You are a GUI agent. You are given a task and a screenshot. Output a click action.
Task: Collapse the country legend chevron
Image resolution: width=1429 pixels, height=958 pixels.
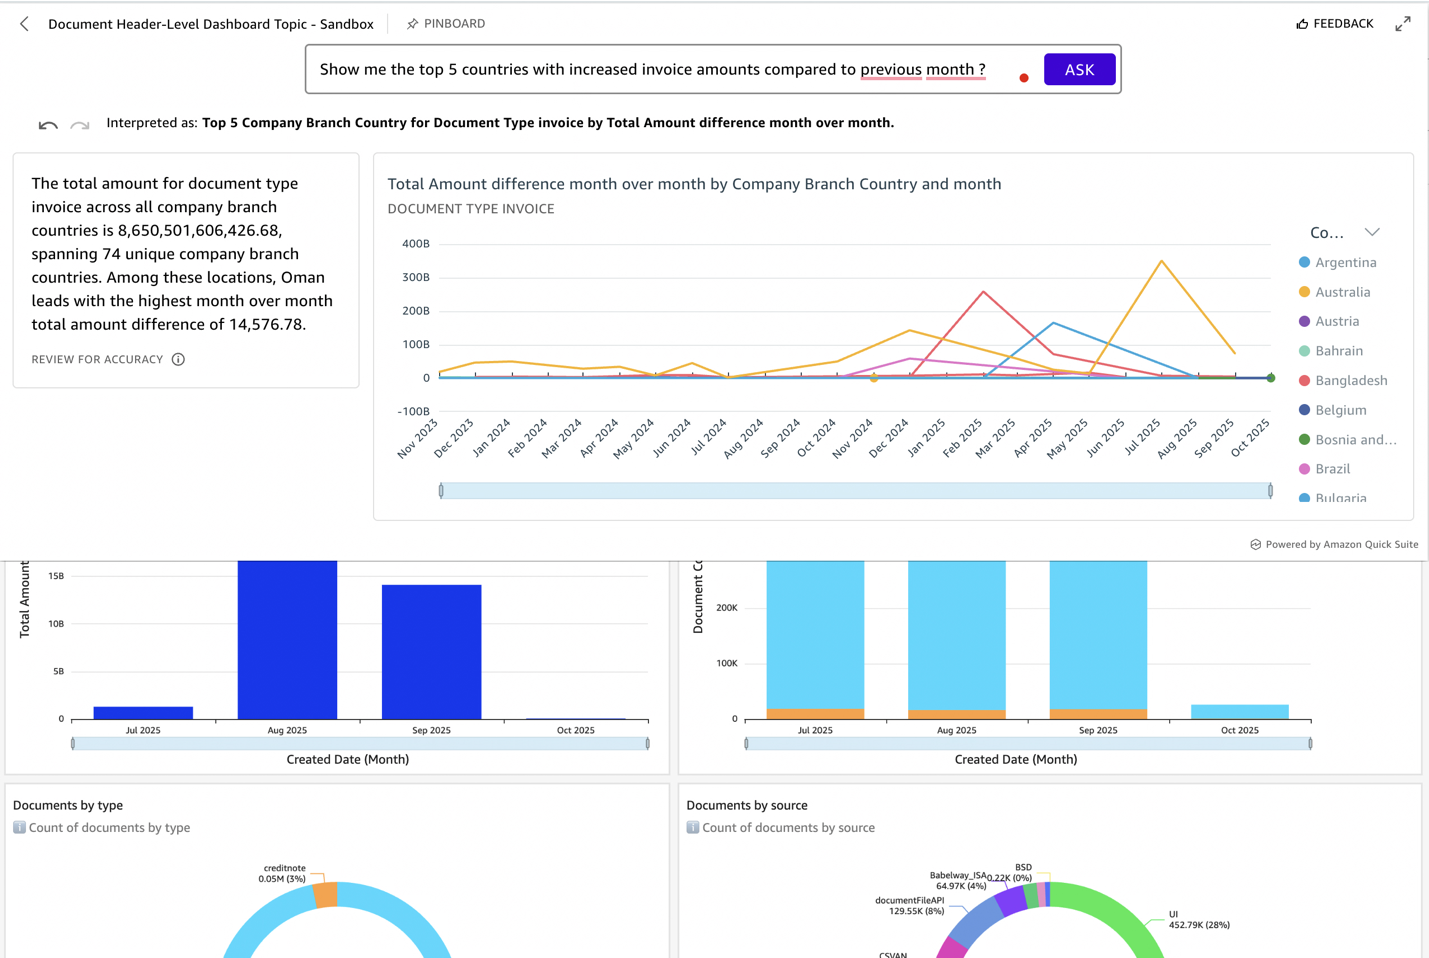[1372, 232]
